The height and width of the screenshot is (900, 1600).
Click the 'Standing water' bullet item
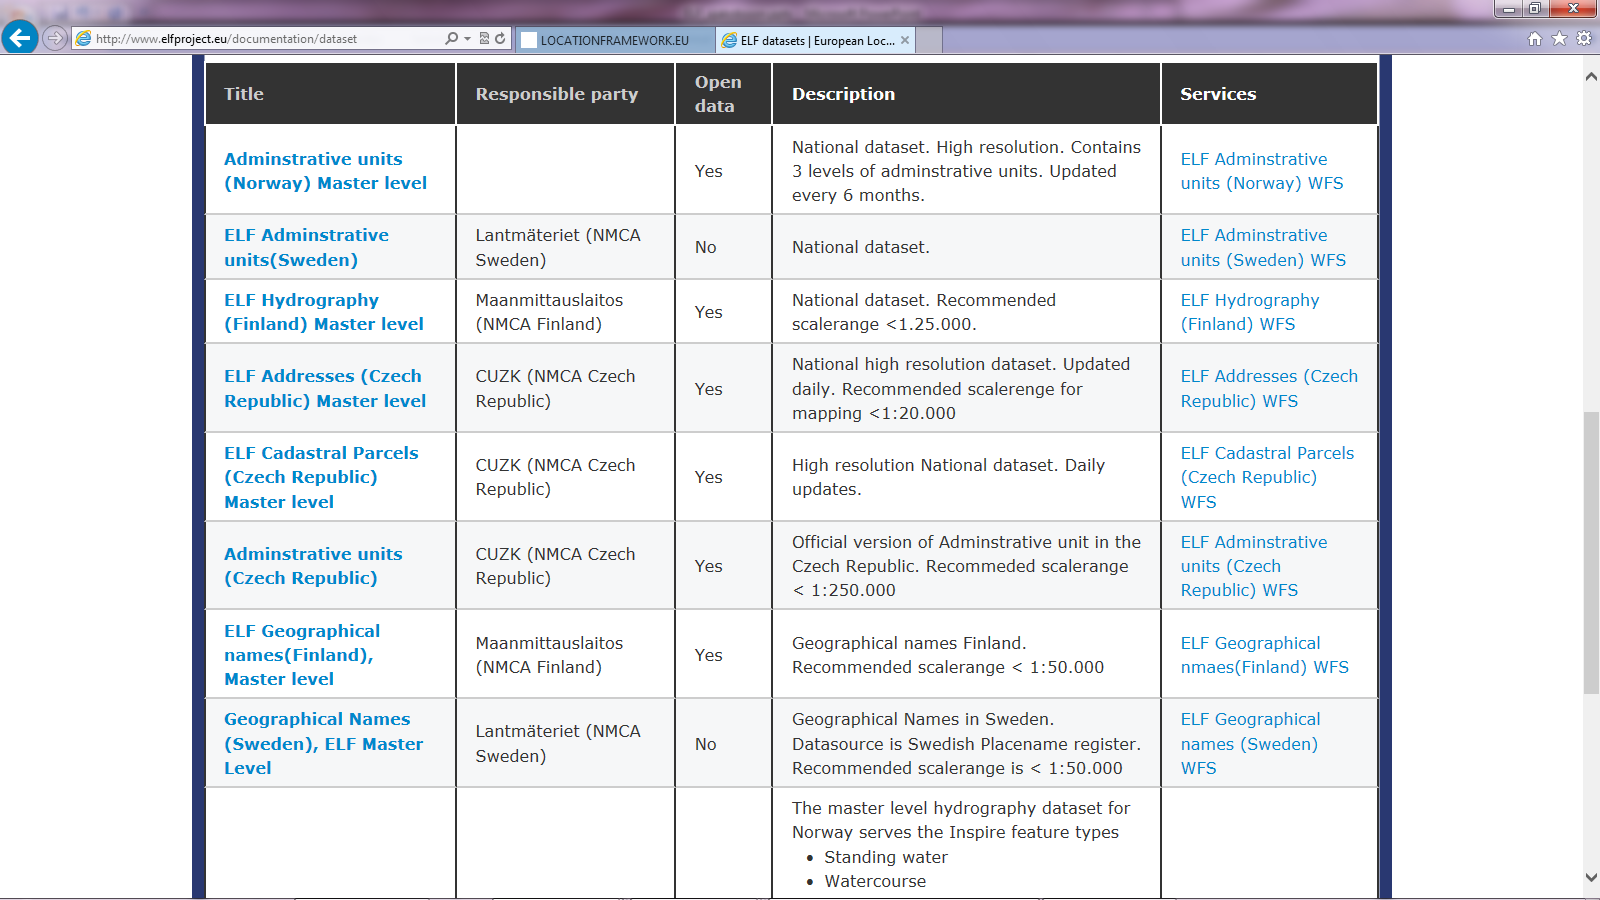click(886, 857)
